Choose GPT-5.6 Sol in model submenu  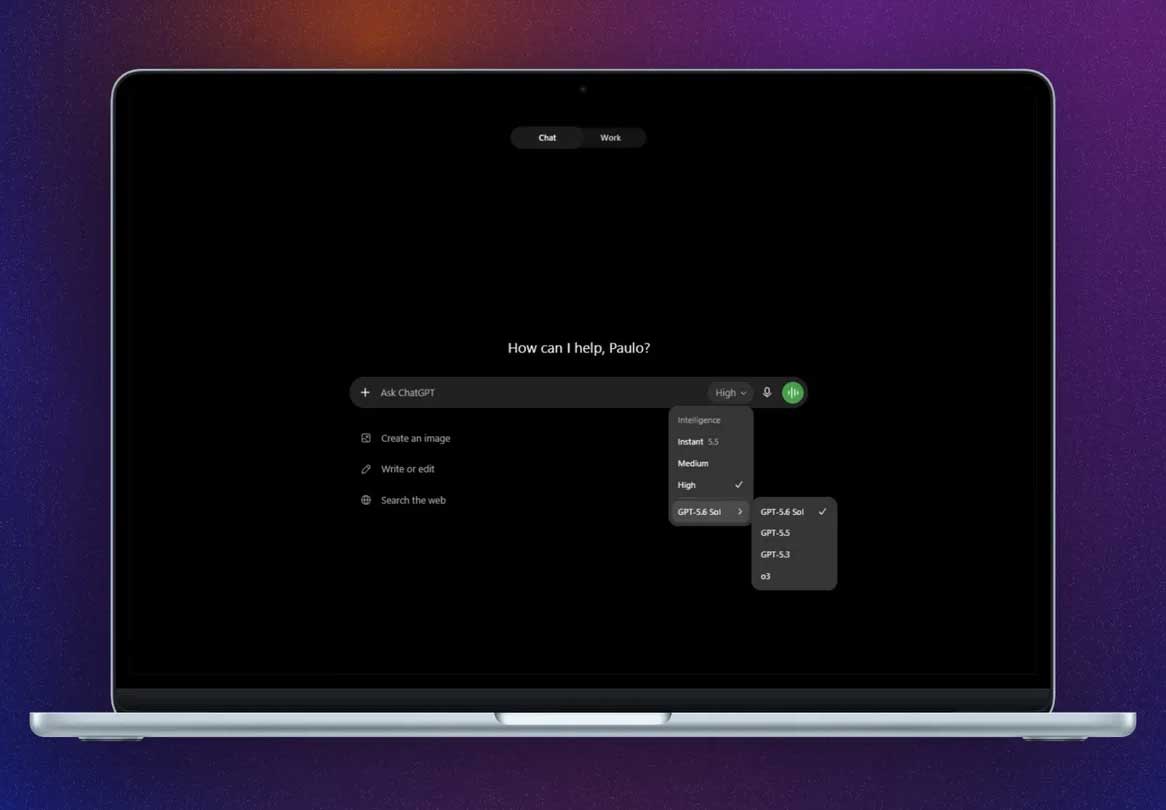coord(793,512)
